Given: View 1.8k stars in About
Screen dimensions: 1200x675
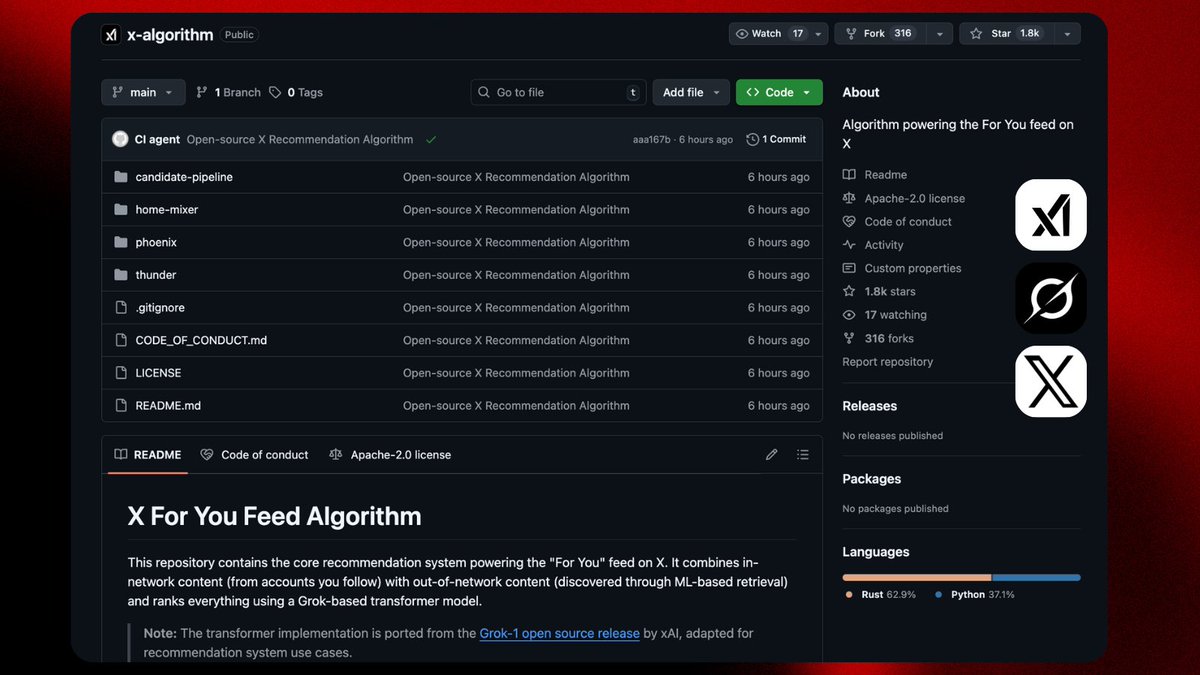Looking at the screenshot, I should pos(879,292).
